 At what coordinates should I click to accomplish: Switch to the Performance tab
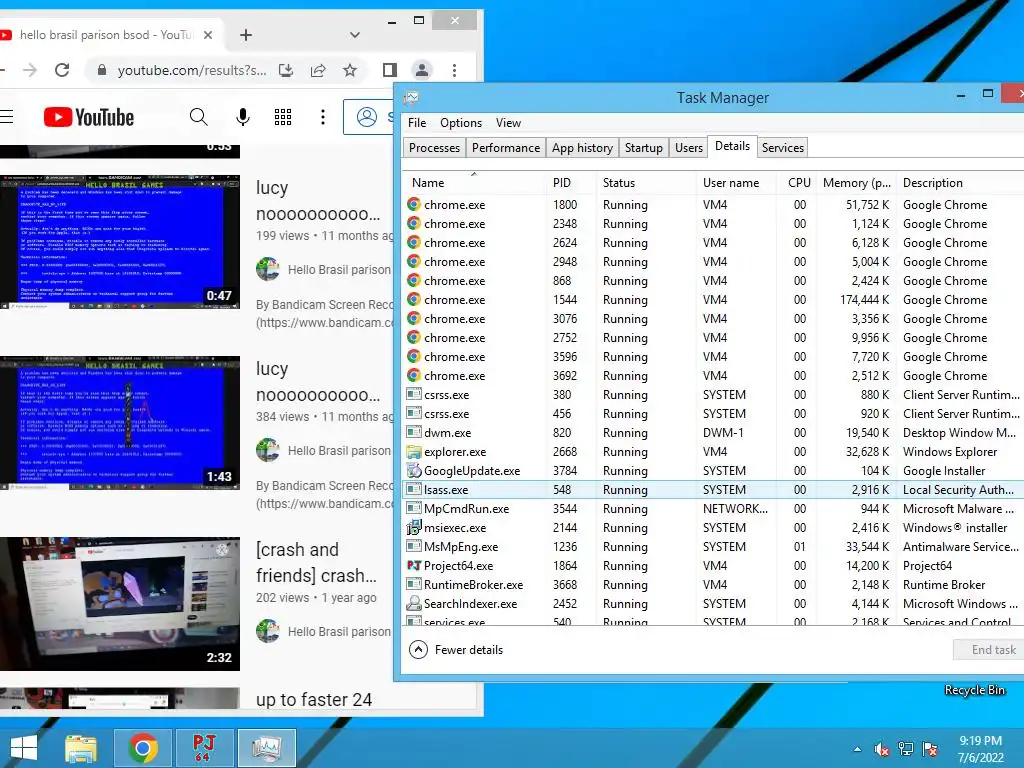click(506, 148)
